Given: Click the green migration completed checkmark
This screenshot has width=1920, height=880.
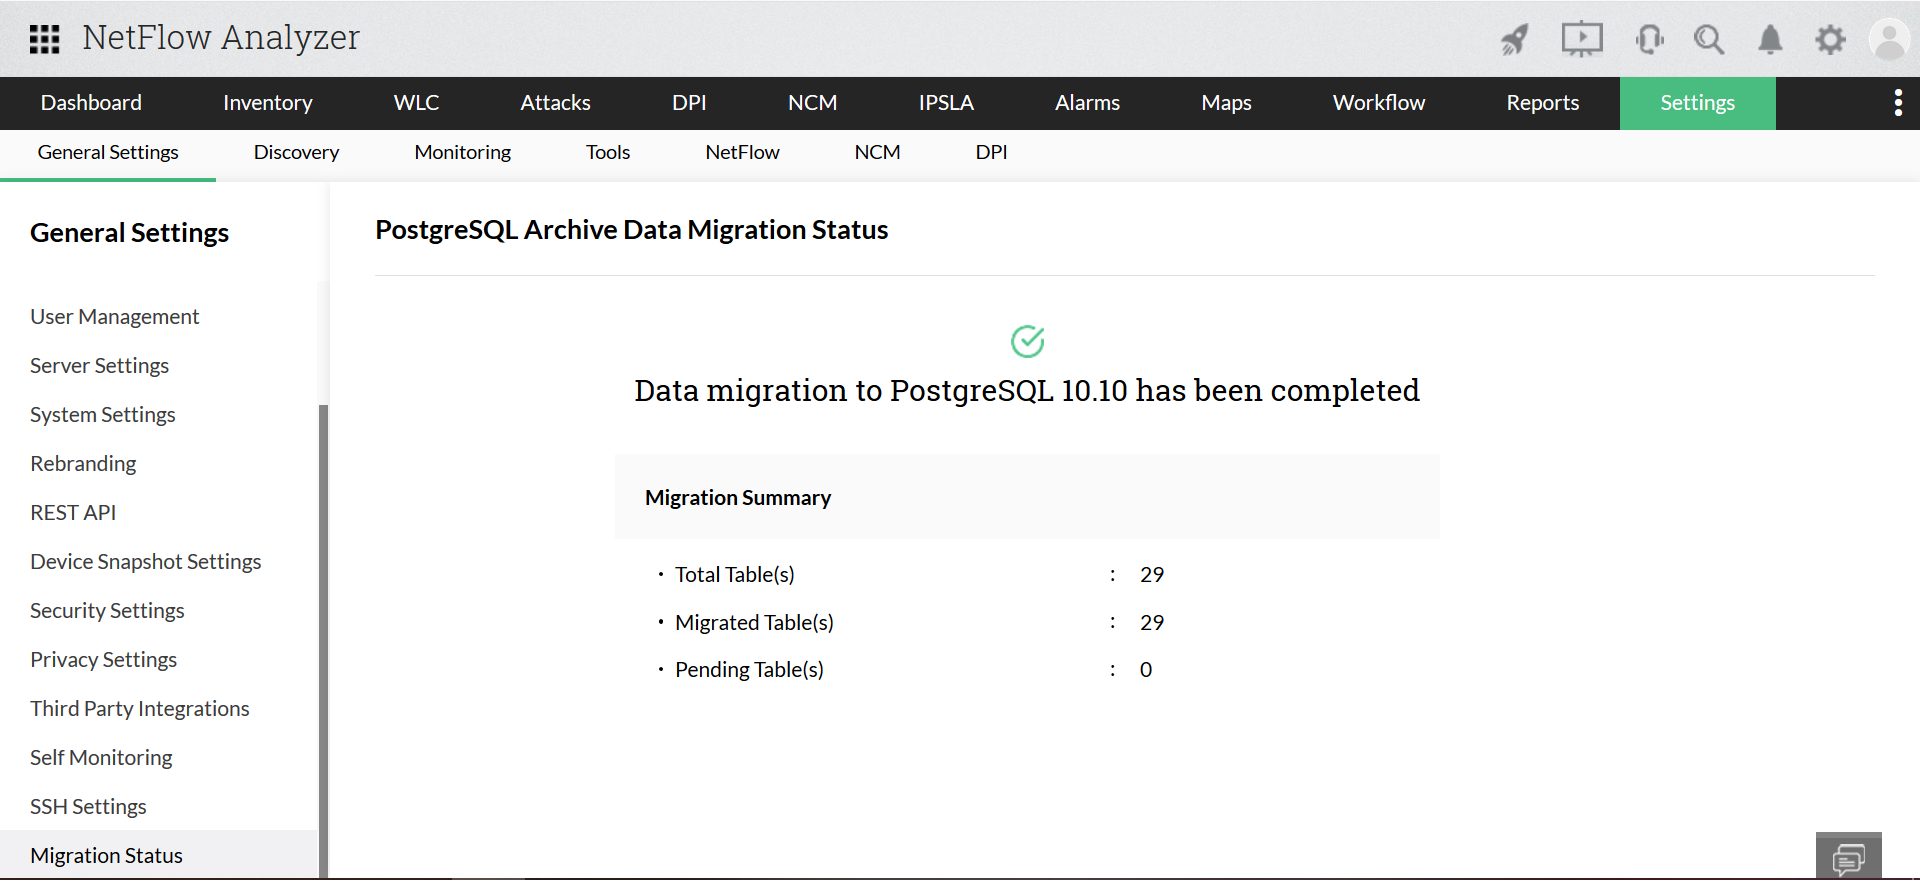Looking at the screenshot, I should pos(1027,341).
